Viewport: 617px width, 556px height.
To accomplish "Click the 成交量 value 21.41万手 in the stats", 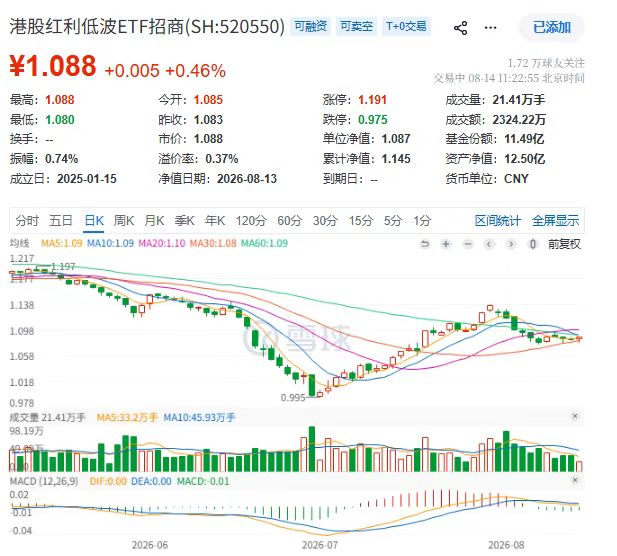I will (x=519, y=100).
